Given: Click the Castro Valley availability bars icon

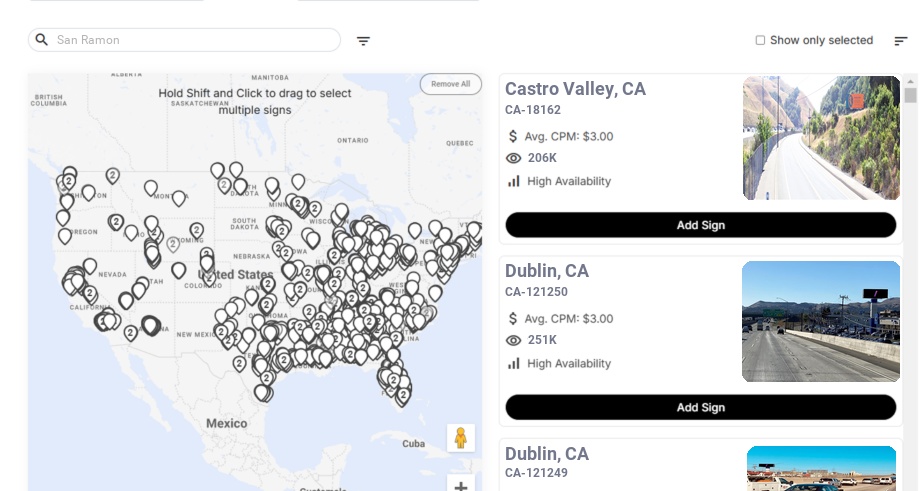Looking at the screenshot, I should (514, 181).
